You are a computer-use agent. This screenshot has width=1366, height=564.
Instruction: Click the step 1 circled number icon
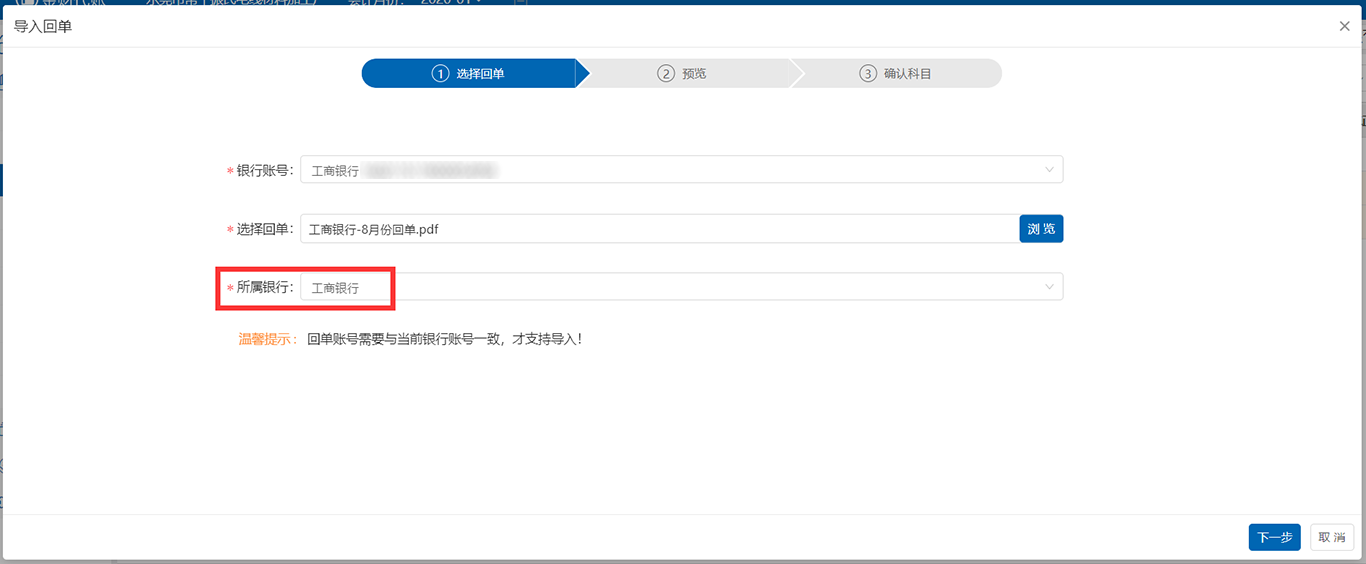(440, 74)
